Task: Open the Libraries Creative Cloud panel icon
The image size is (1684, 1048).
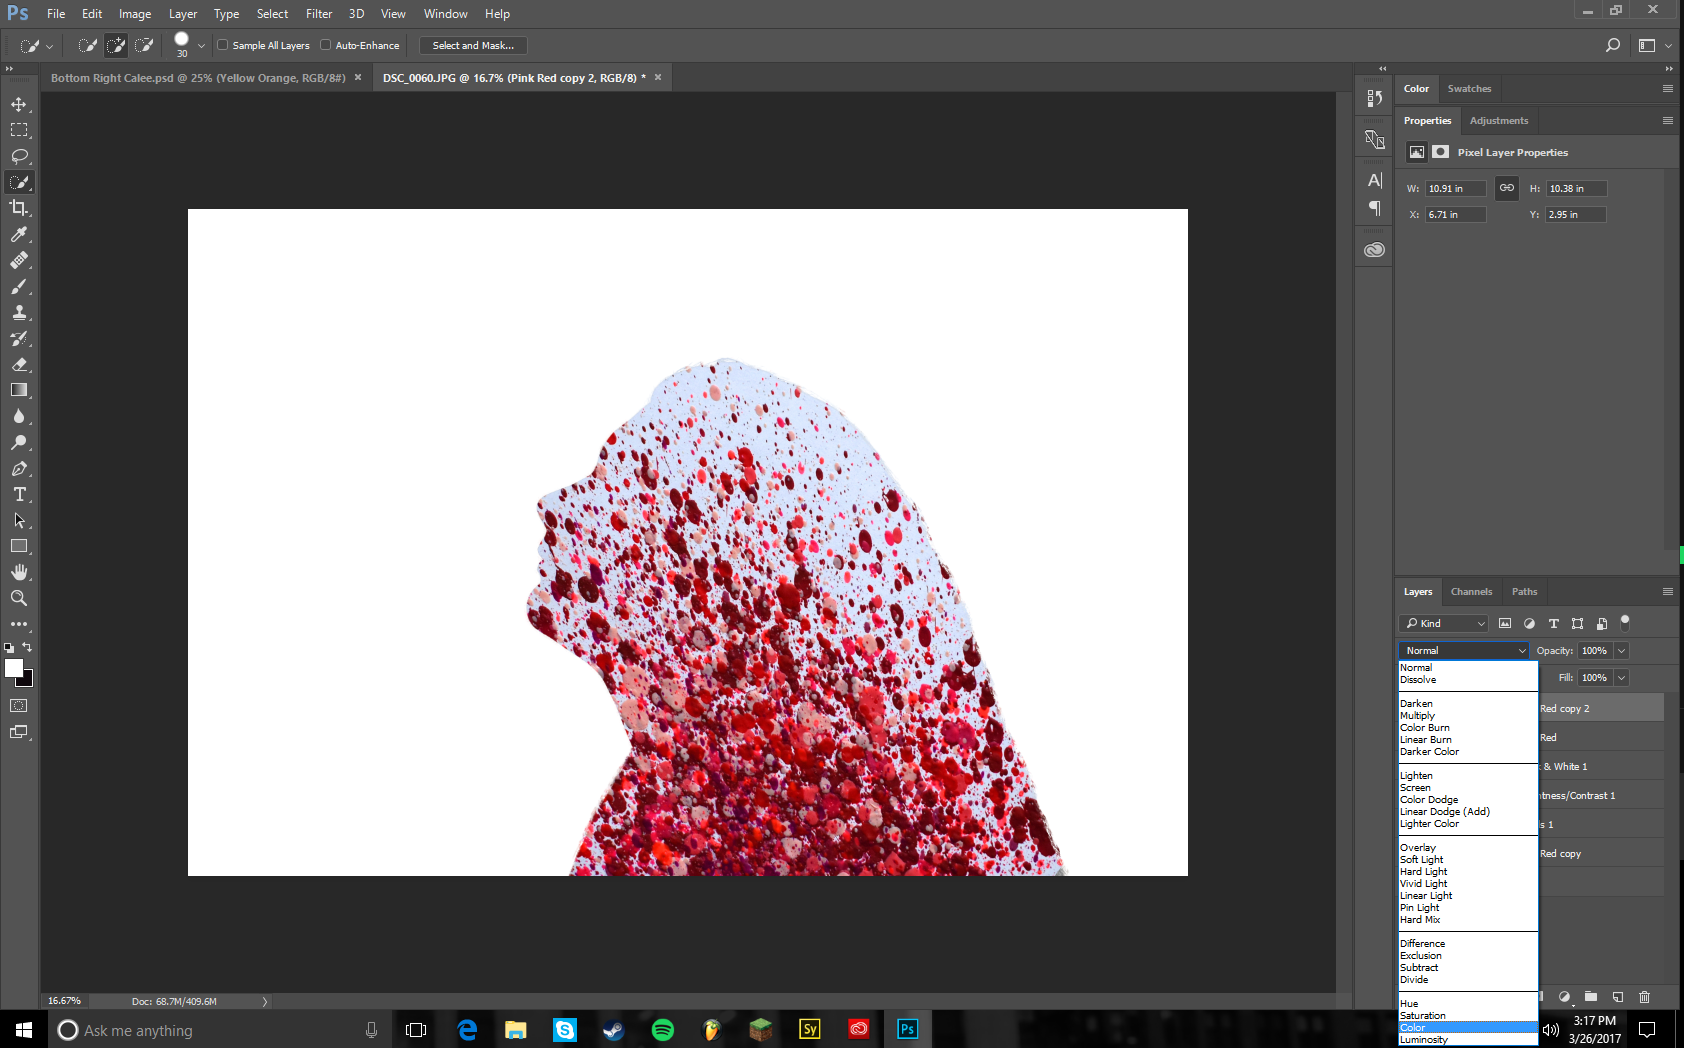Action: (1375, 250)
